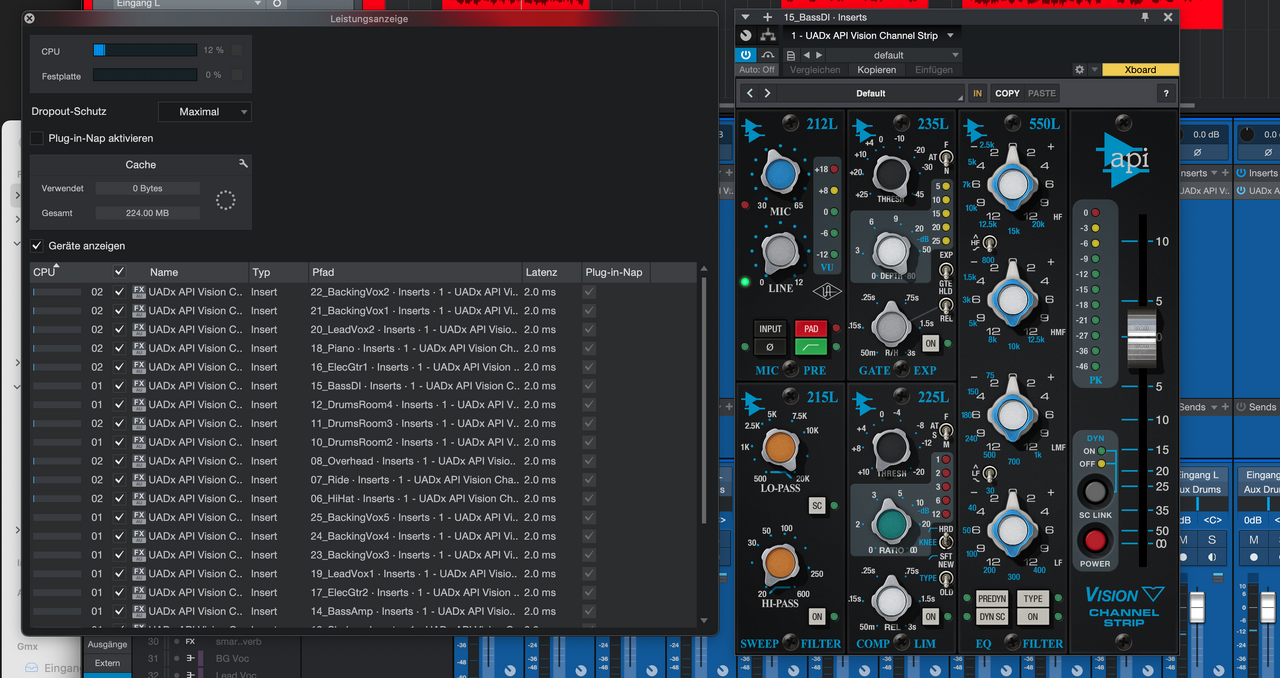Open the Dropout-Schutz Maximal dropdown
The width and height of the screenshot is (1280, 678).
(204, 112)
